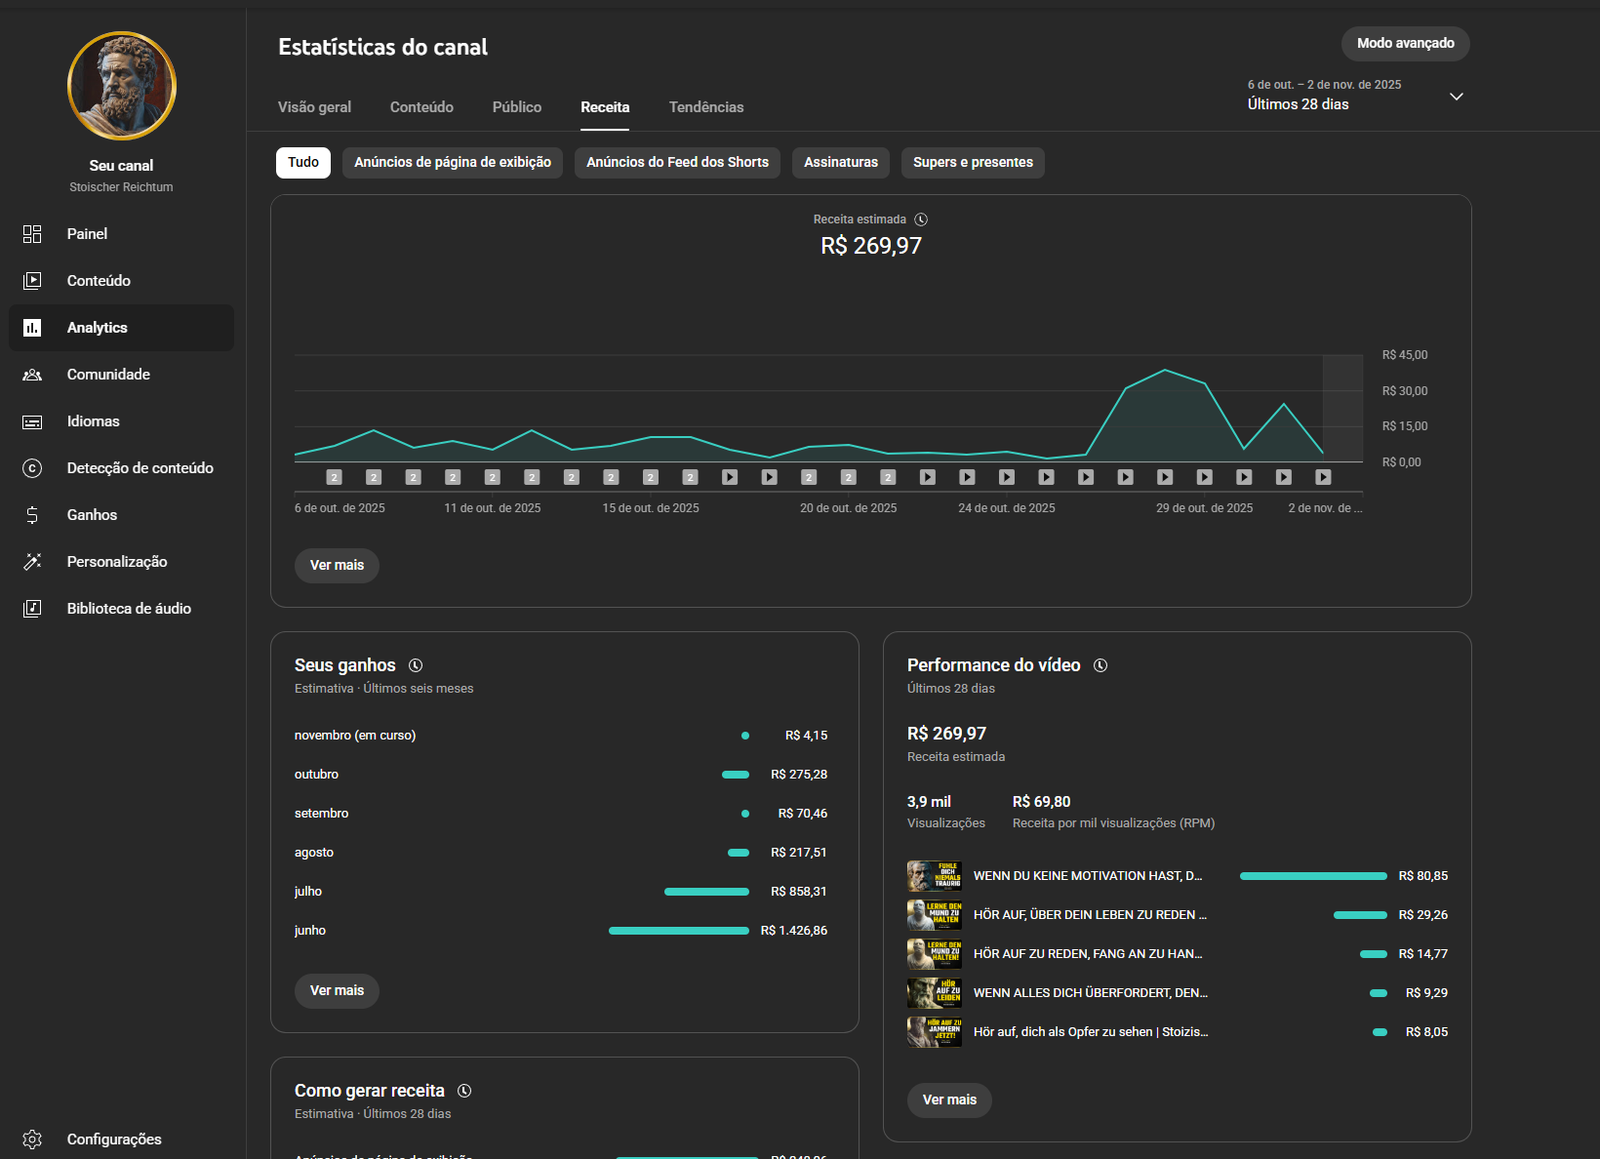Viewport: 1600px width, 1159px height.
Task: Click Ver mais under Seus ganhos
Action: 337,991
